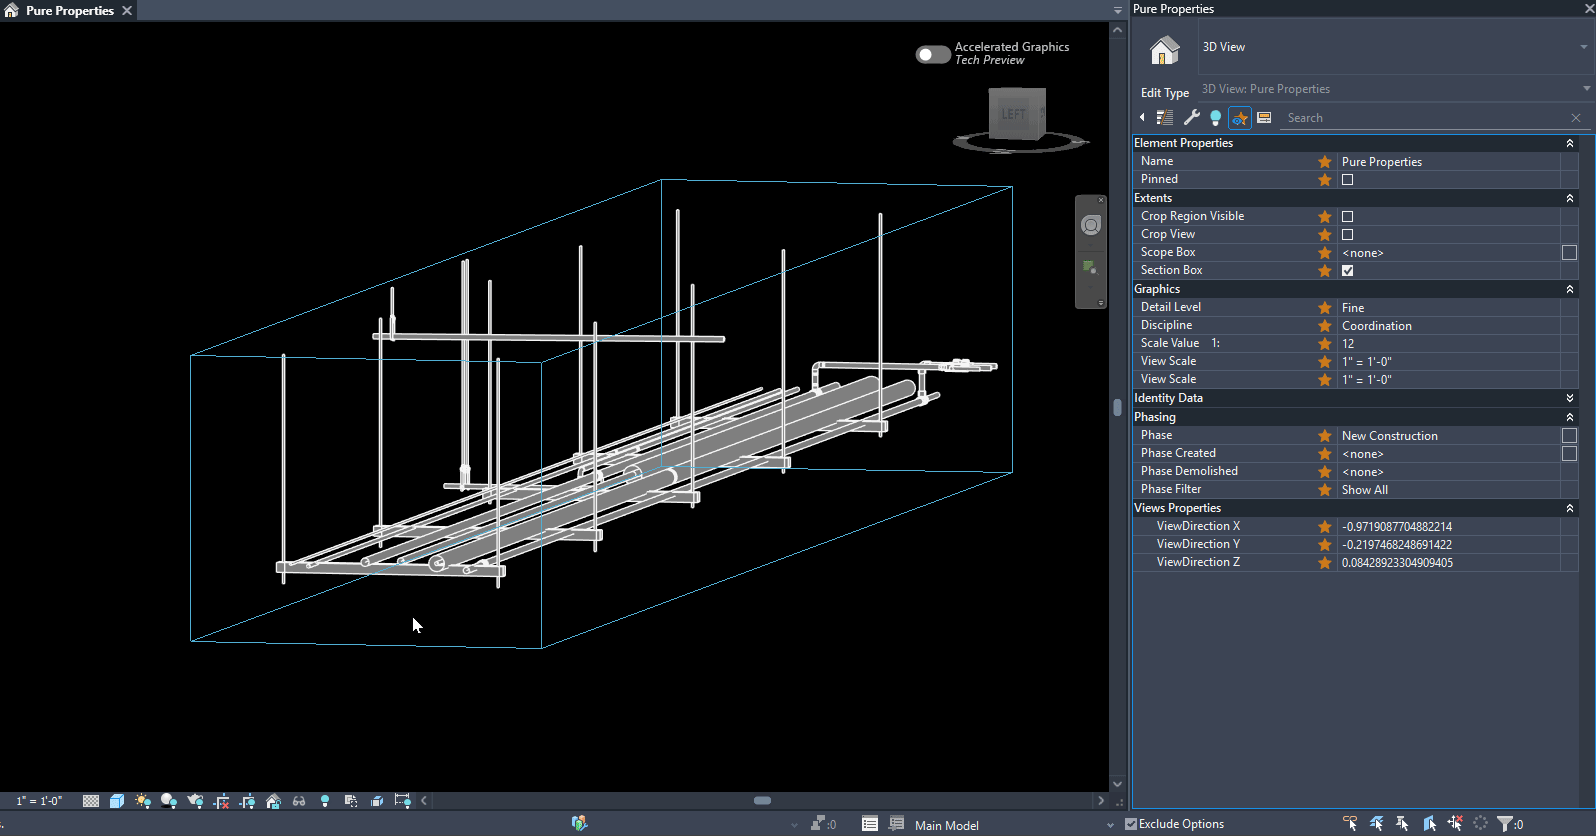Click the Show Crop Region icon

[247, 801]
